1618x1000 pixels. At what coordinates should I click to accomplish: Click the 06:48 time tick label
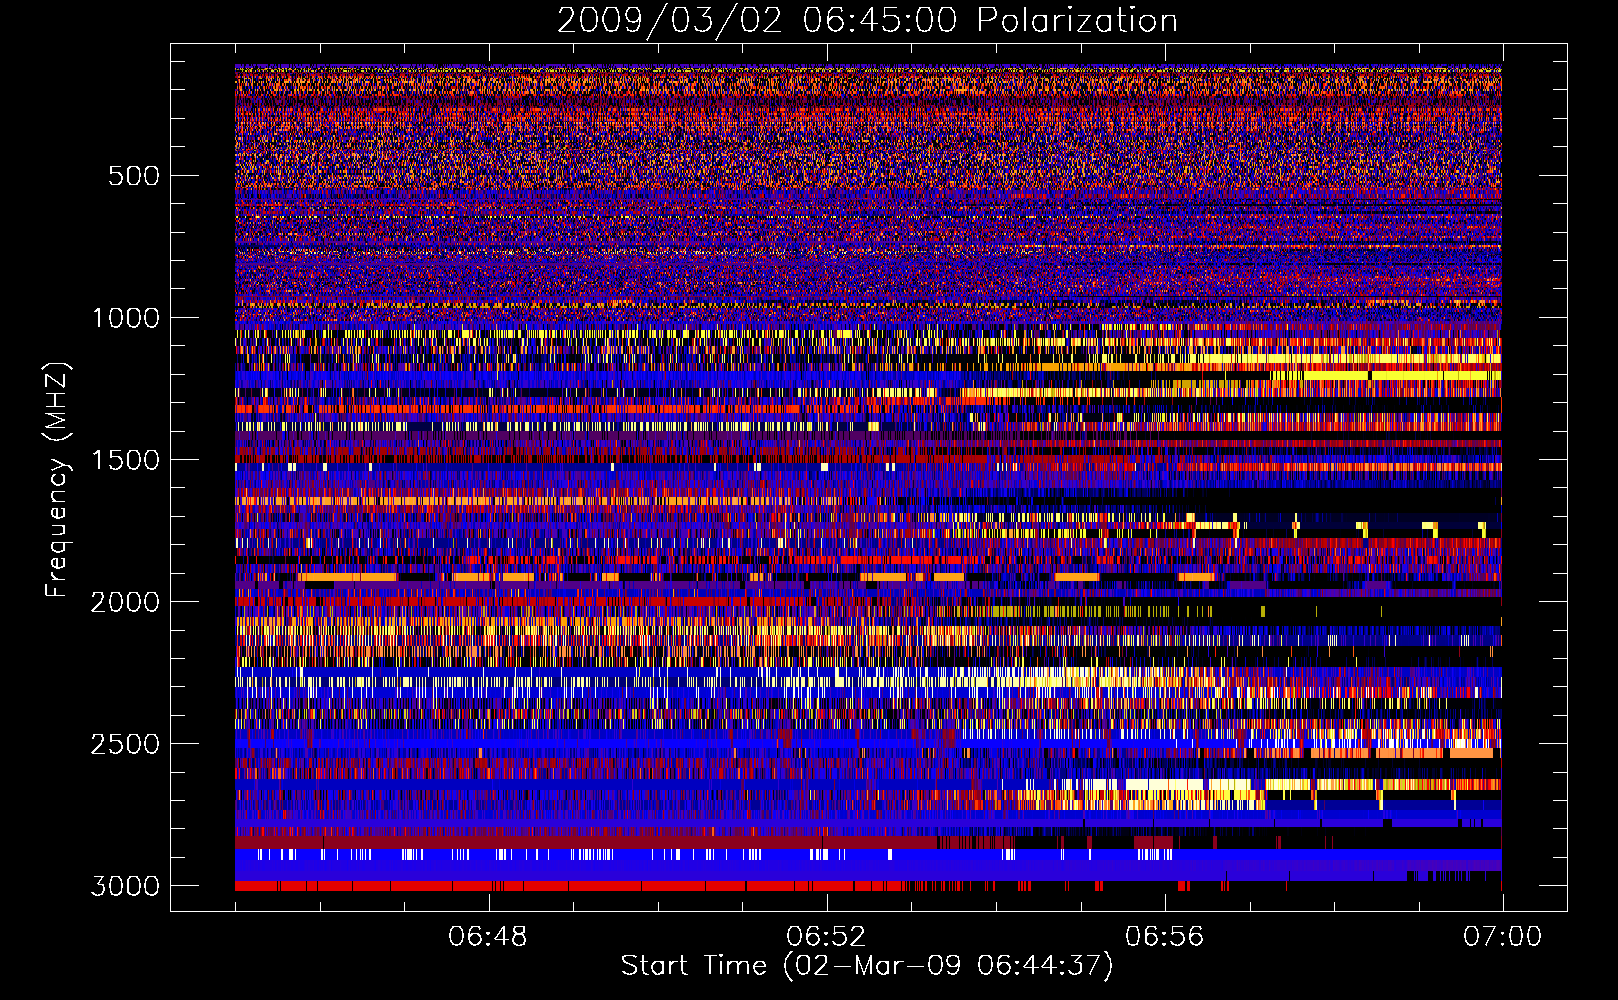click(488, 937)
